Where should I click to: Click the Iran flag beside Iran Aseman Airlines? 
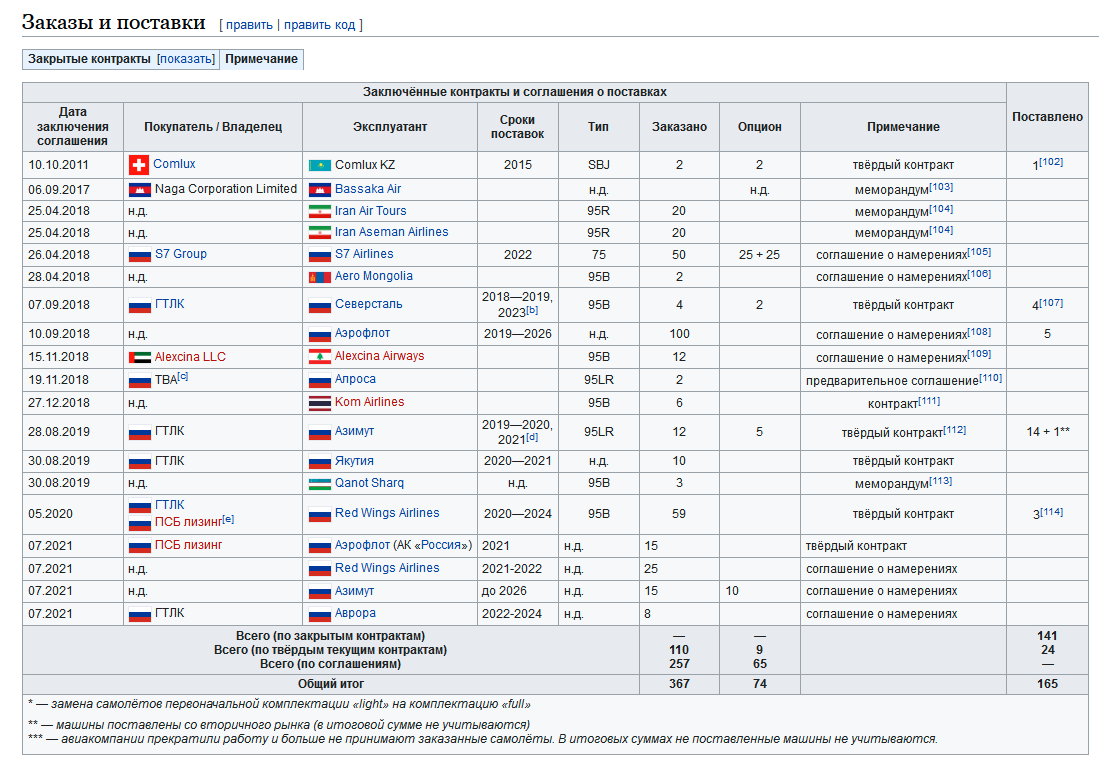(x=320, y=233)
